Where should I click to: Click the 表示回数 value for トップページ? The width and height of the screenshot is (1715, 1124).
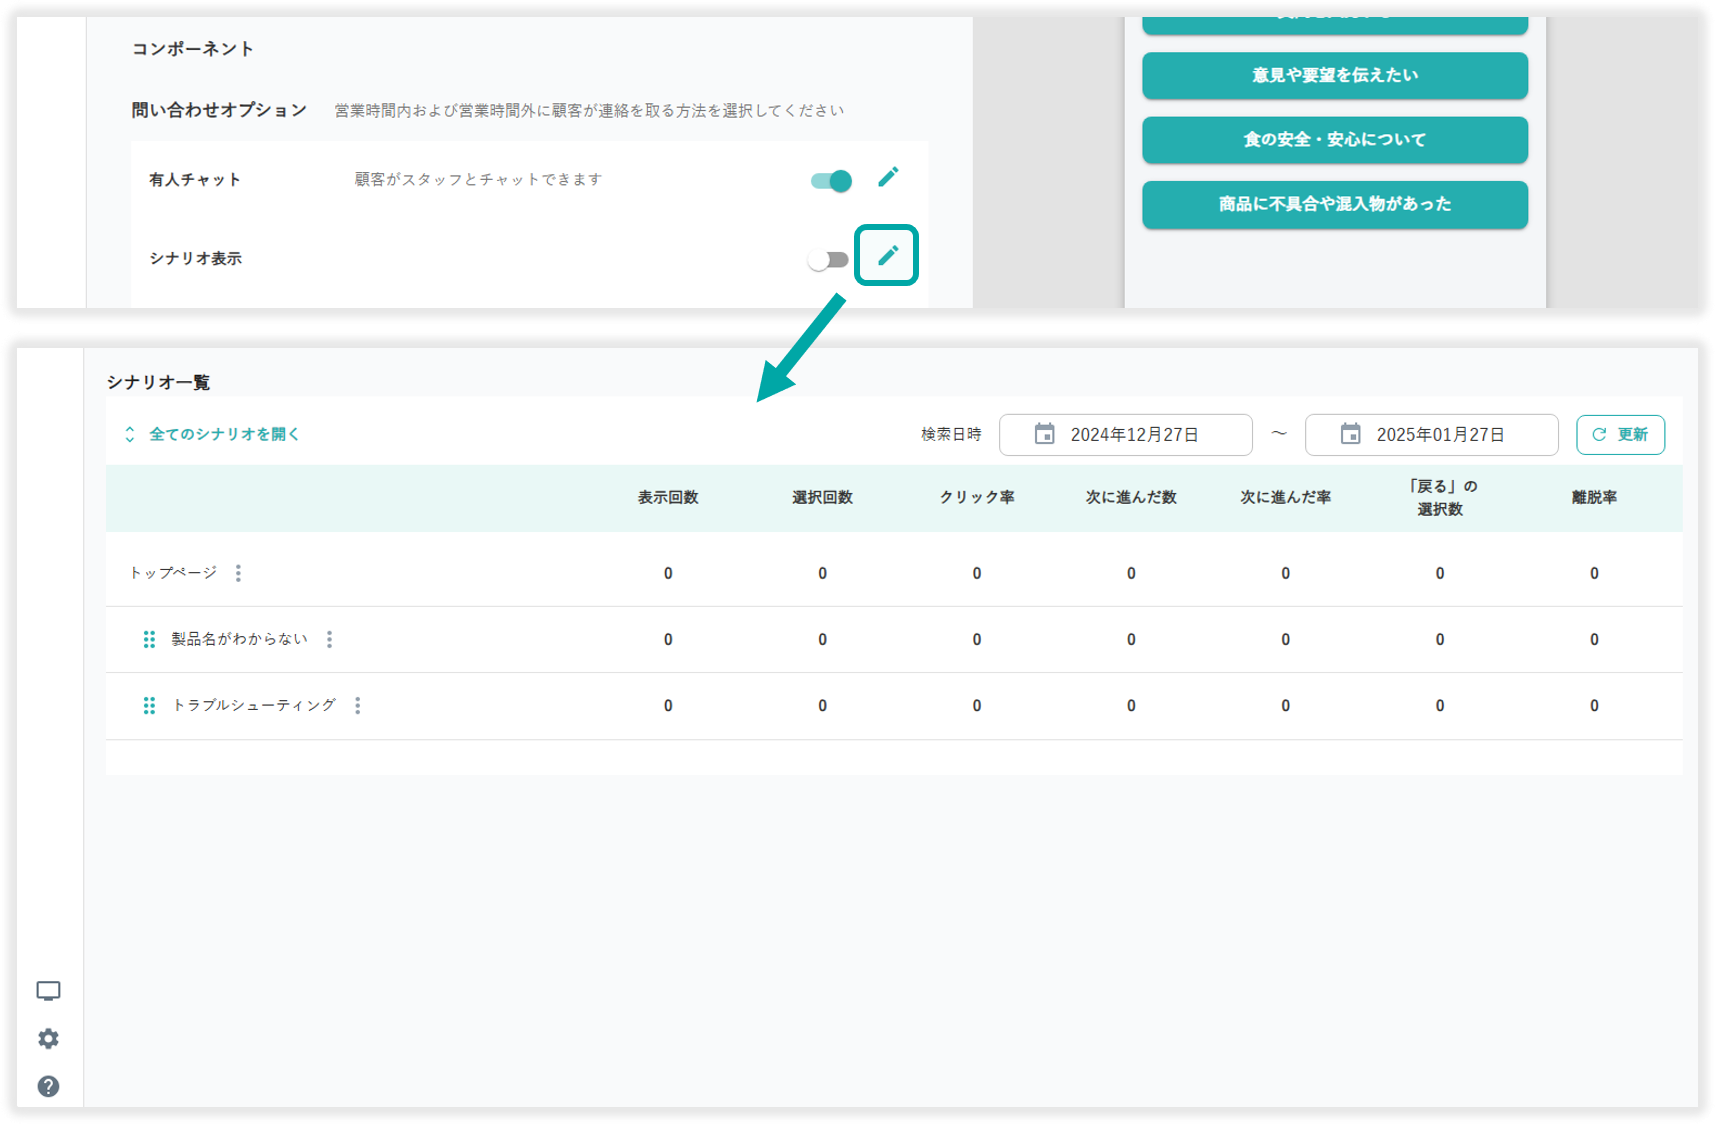(x=668, y=573)
